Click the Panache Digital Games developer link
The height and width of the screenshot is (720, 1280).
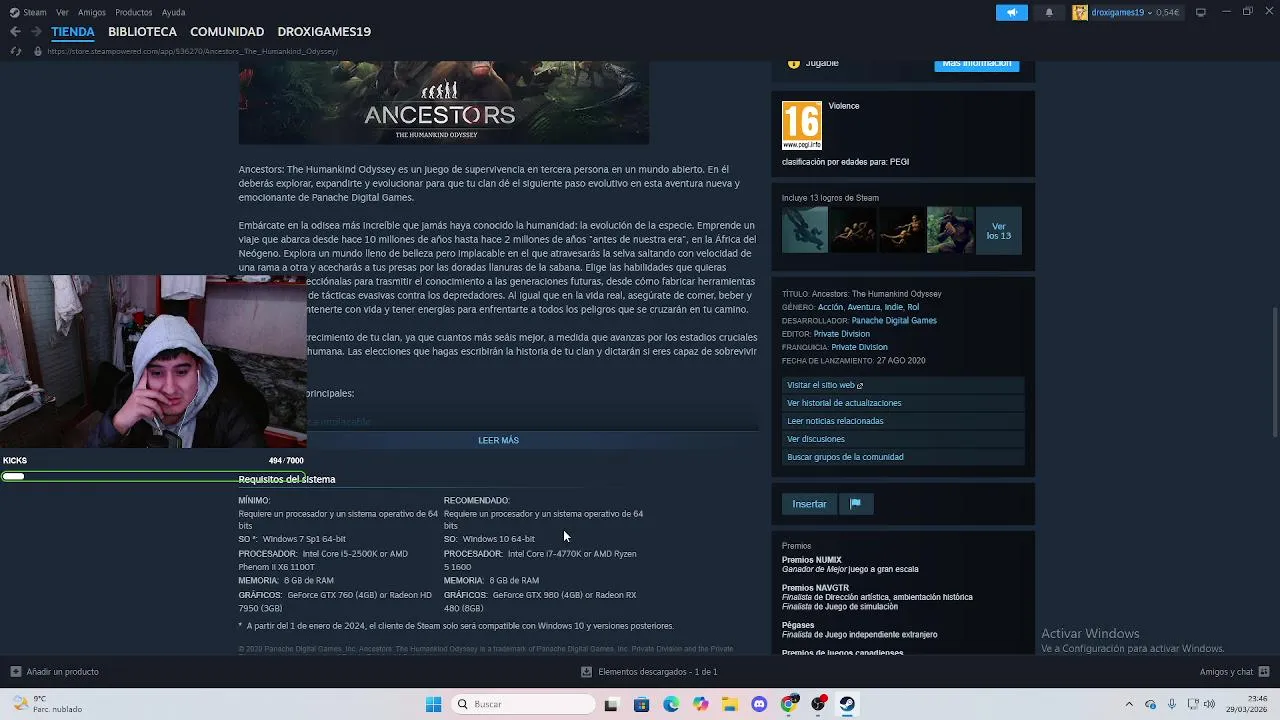(894, 321)
